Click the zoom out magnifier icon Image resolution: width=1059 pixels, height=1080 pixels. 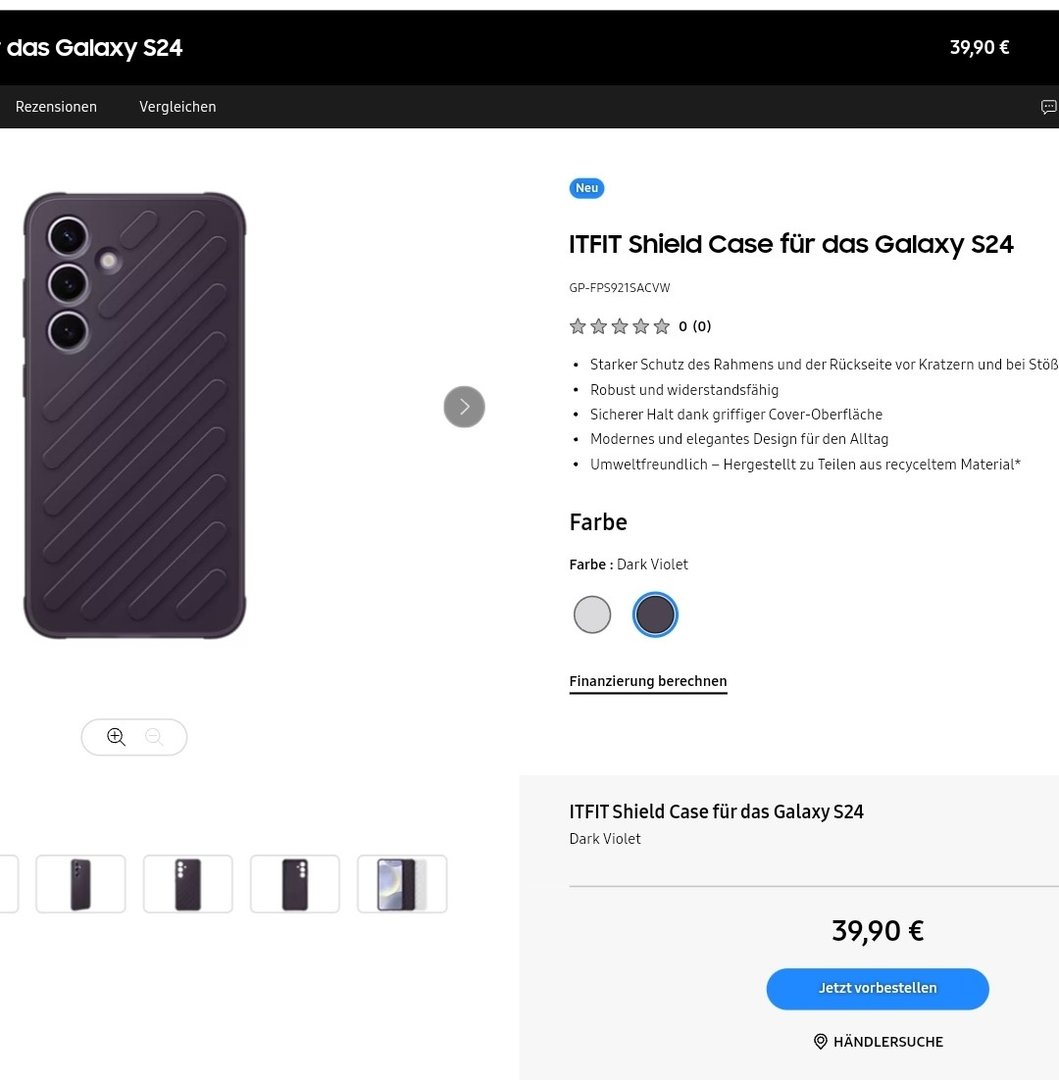coord(154,737)
